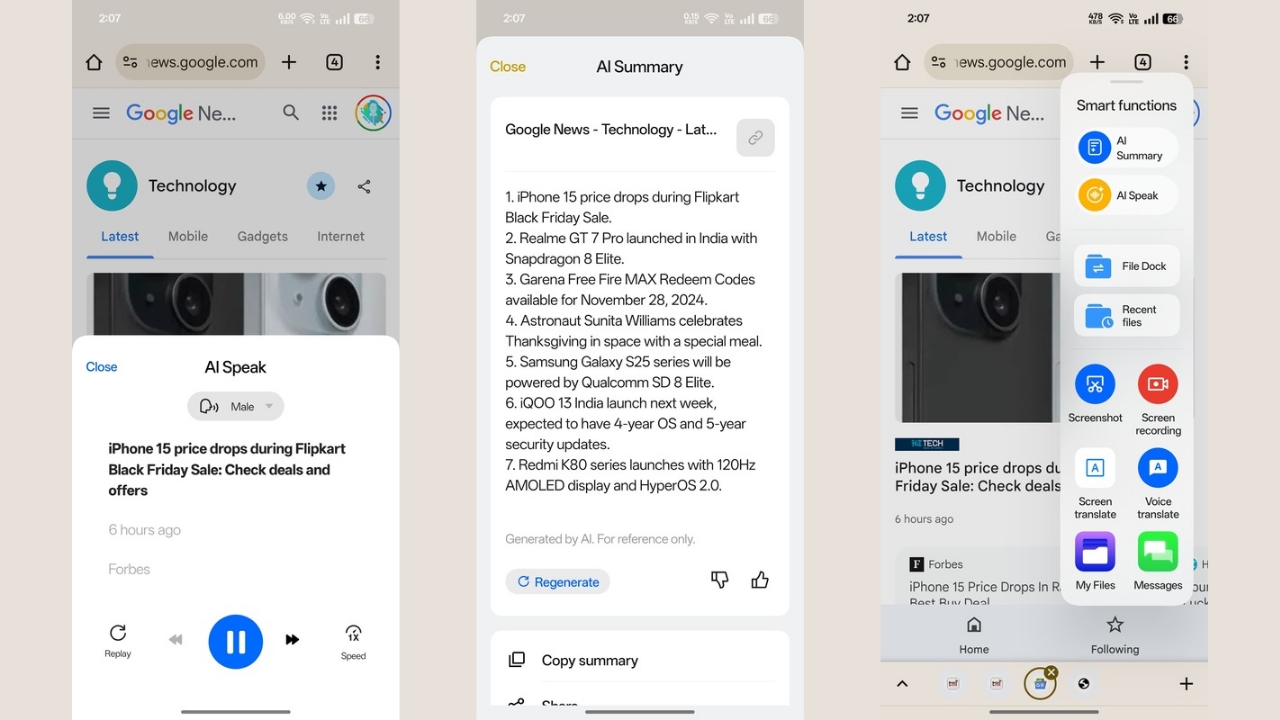Open the AI Summary smart function
The height and width of the screenshot is (720, 1280).
(1125, 147)
